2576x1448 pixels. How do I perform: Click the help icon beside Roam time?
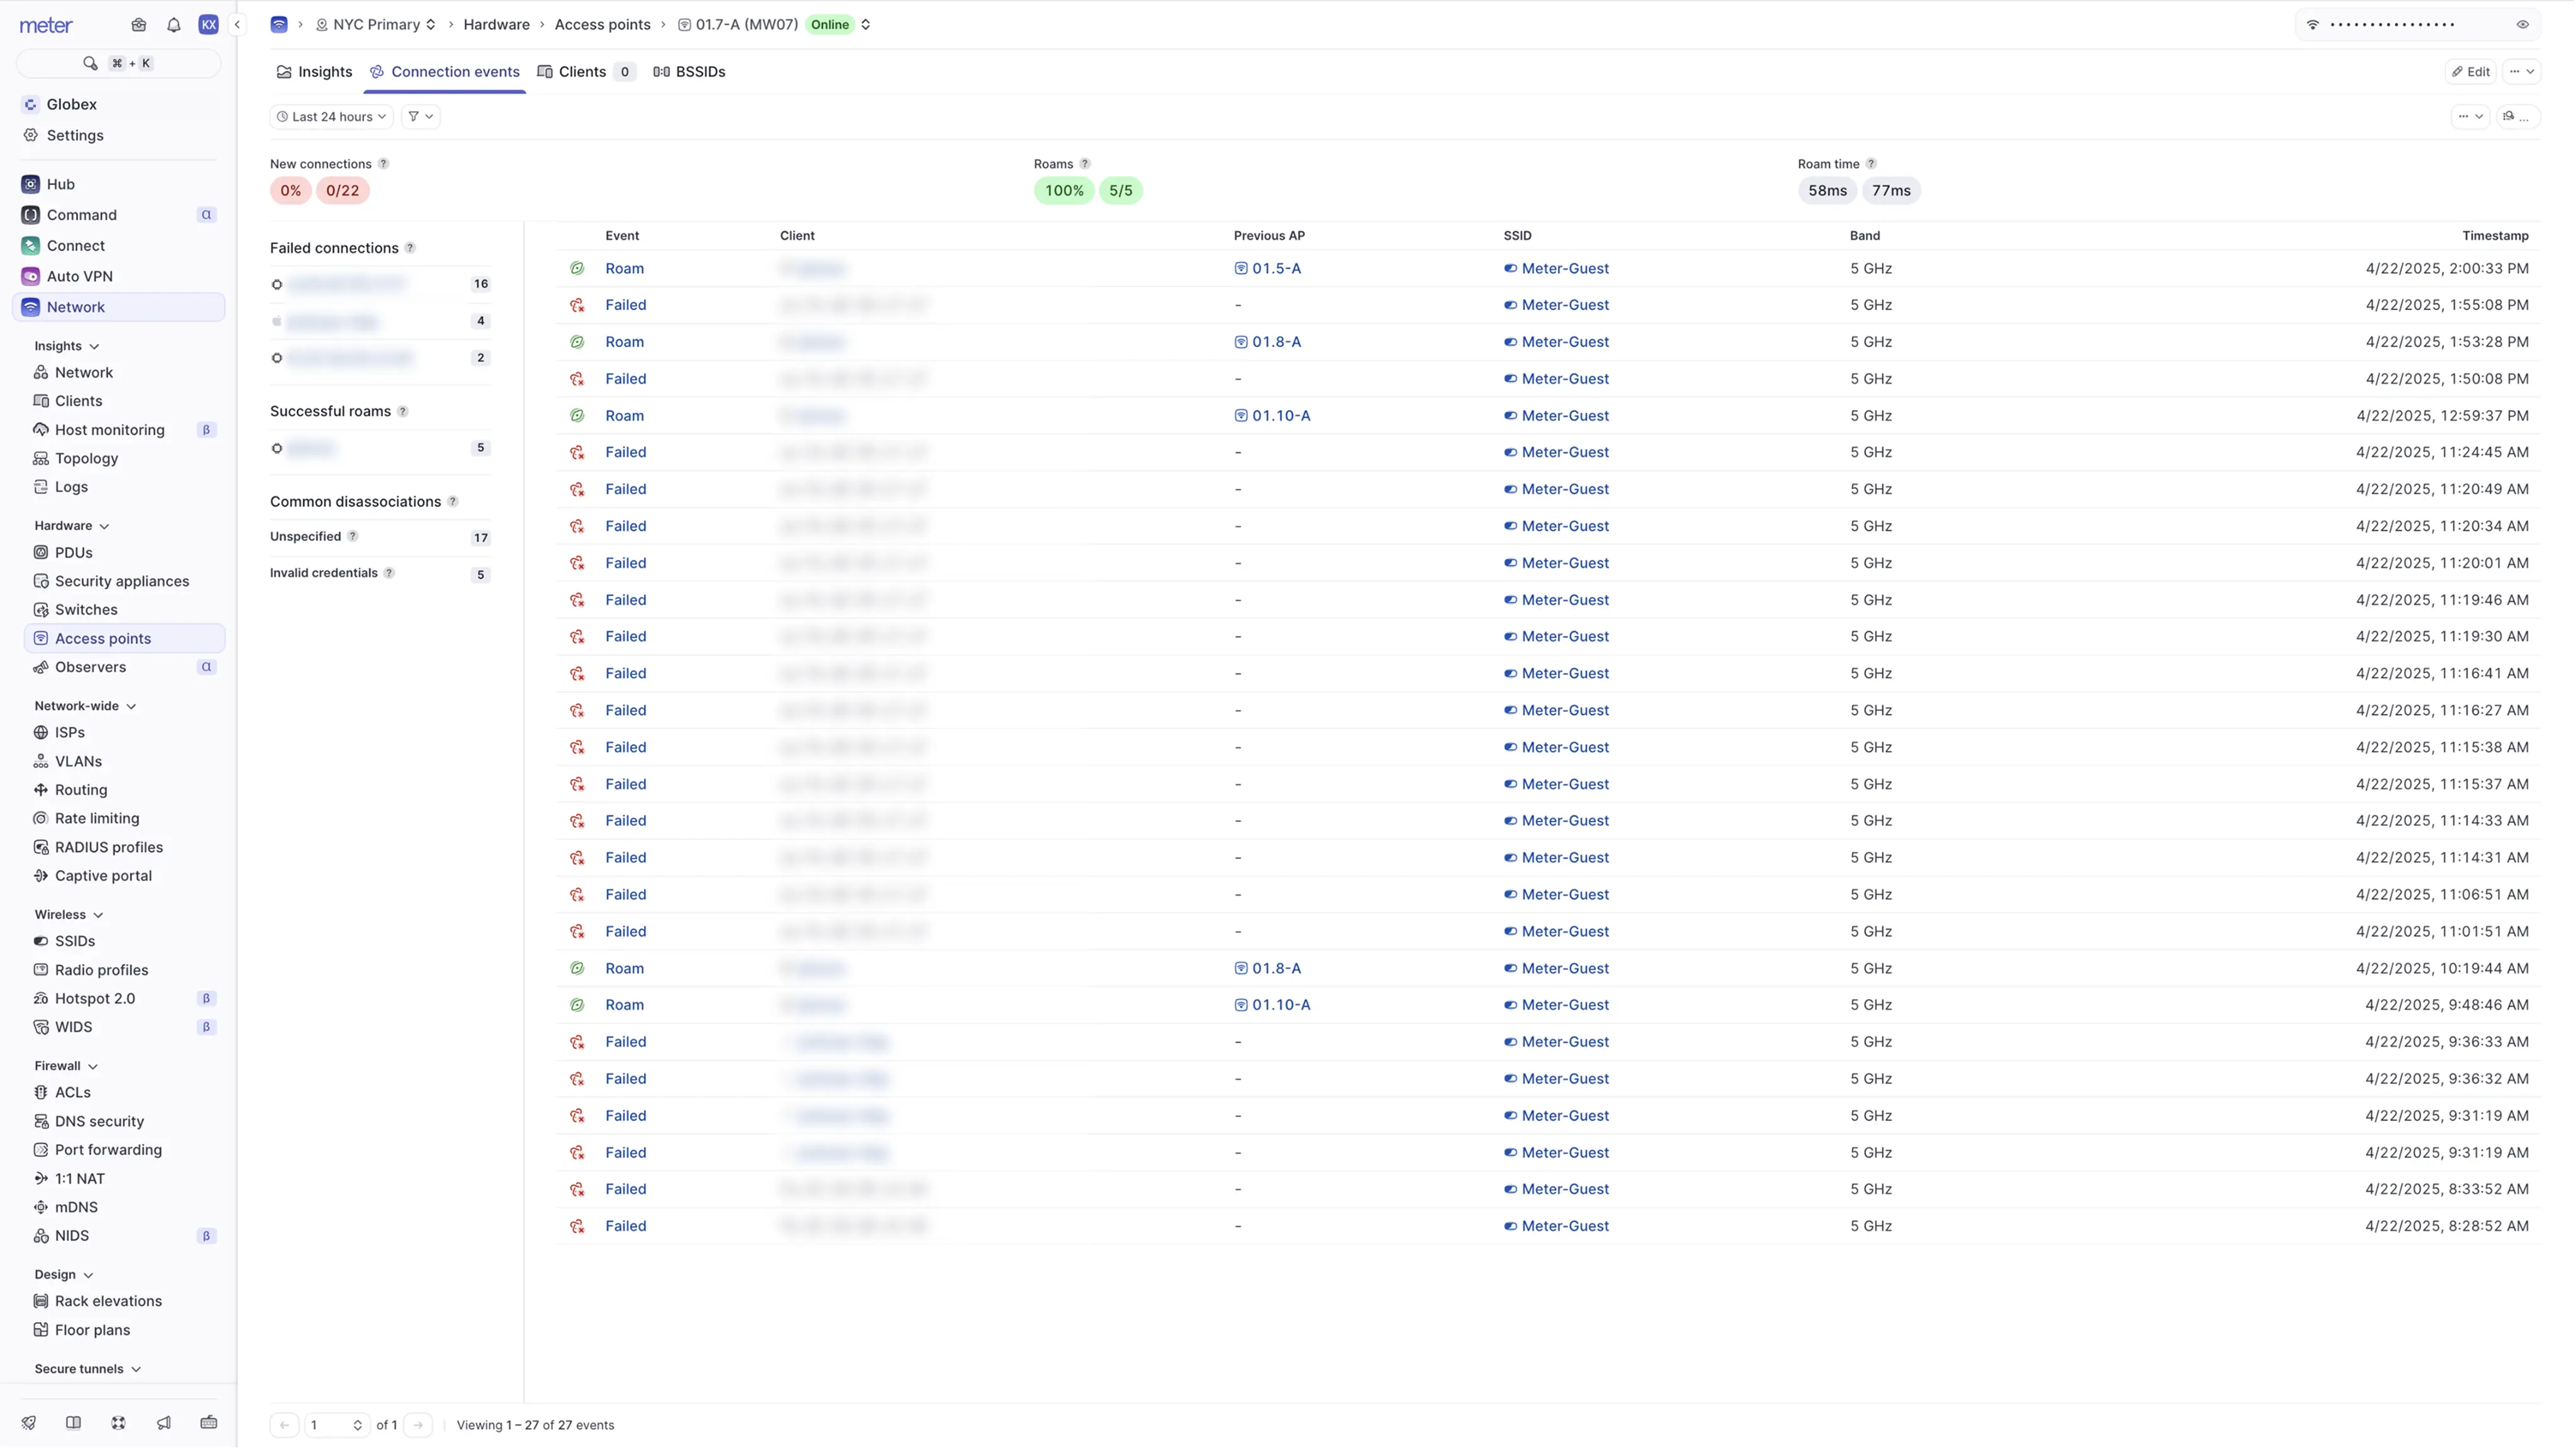[1871, 164]
